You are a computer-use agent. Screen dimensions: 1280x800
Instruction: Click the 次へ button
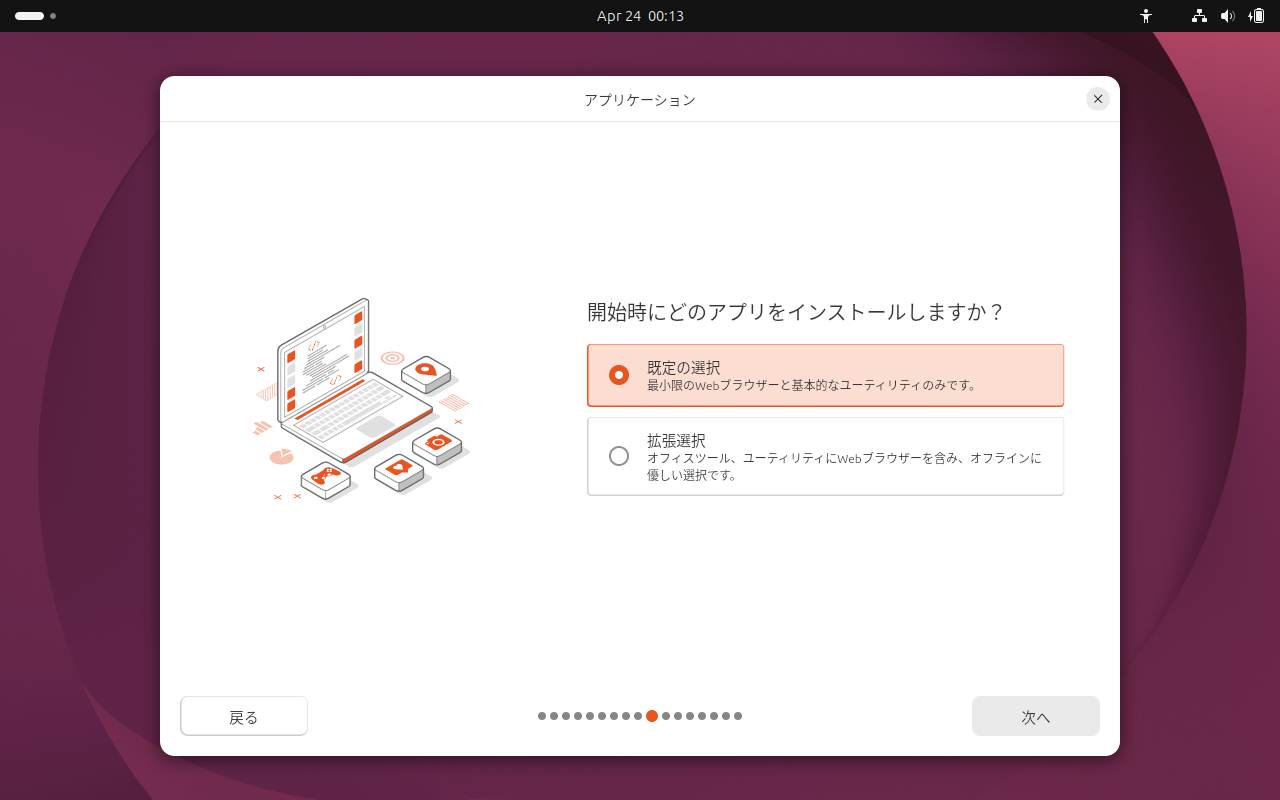1035,716
